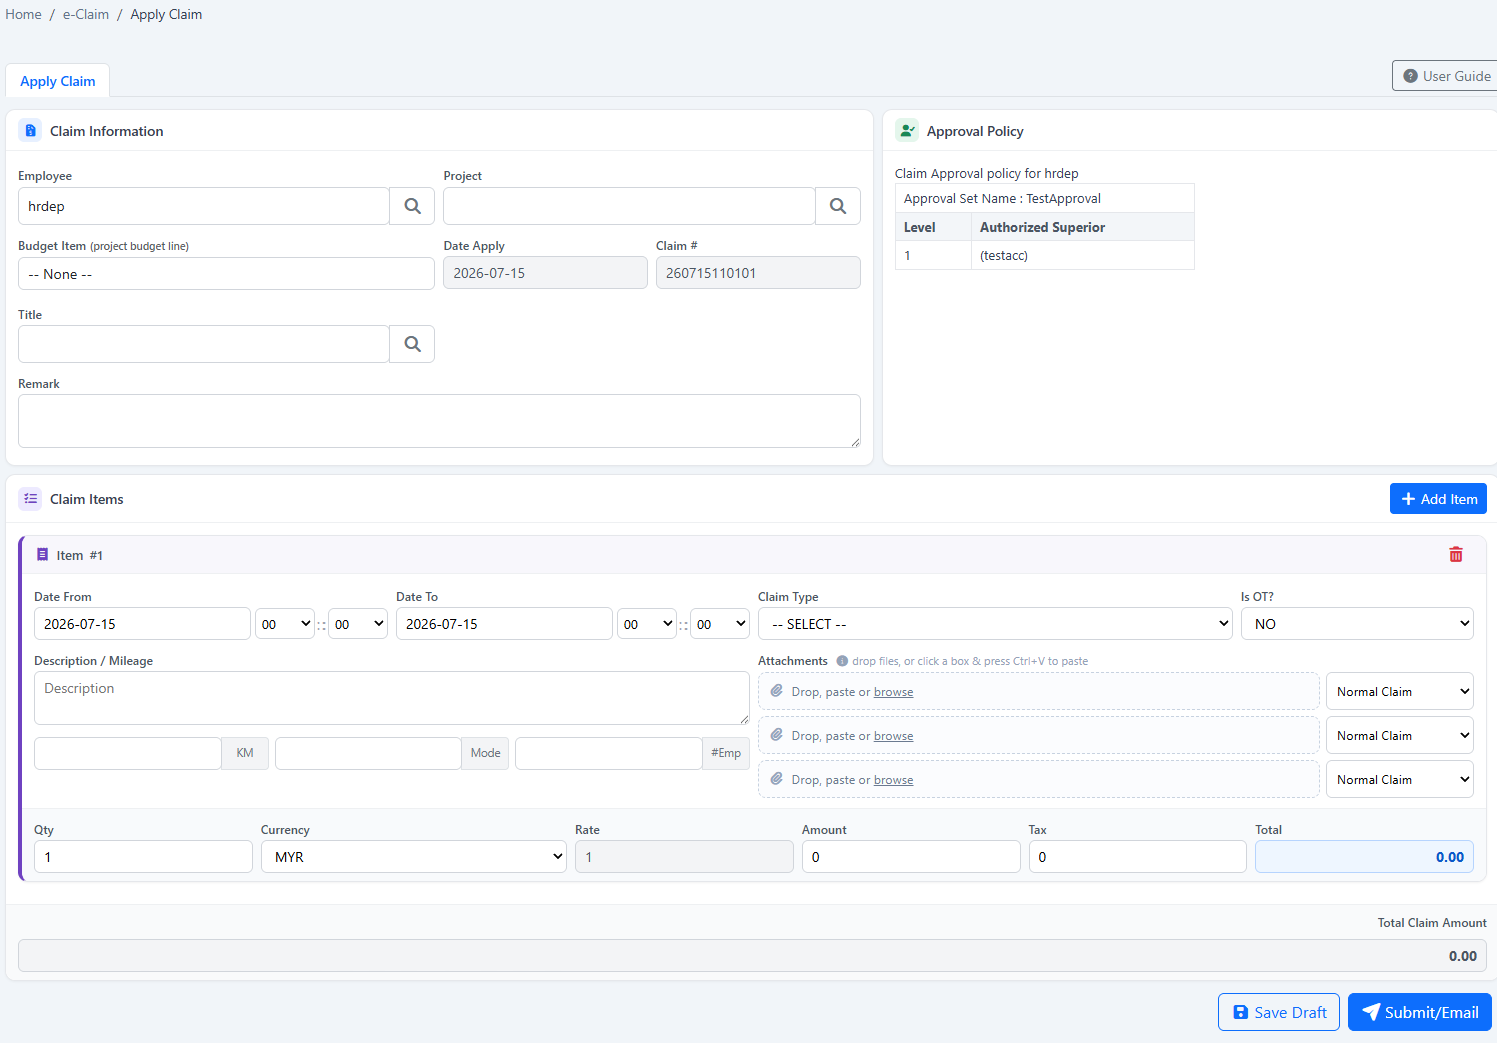Viewport: 1497px width, 1043px height.
Task: Open the Budget Item dropdown showing None
Action: [x=226, y=274]
